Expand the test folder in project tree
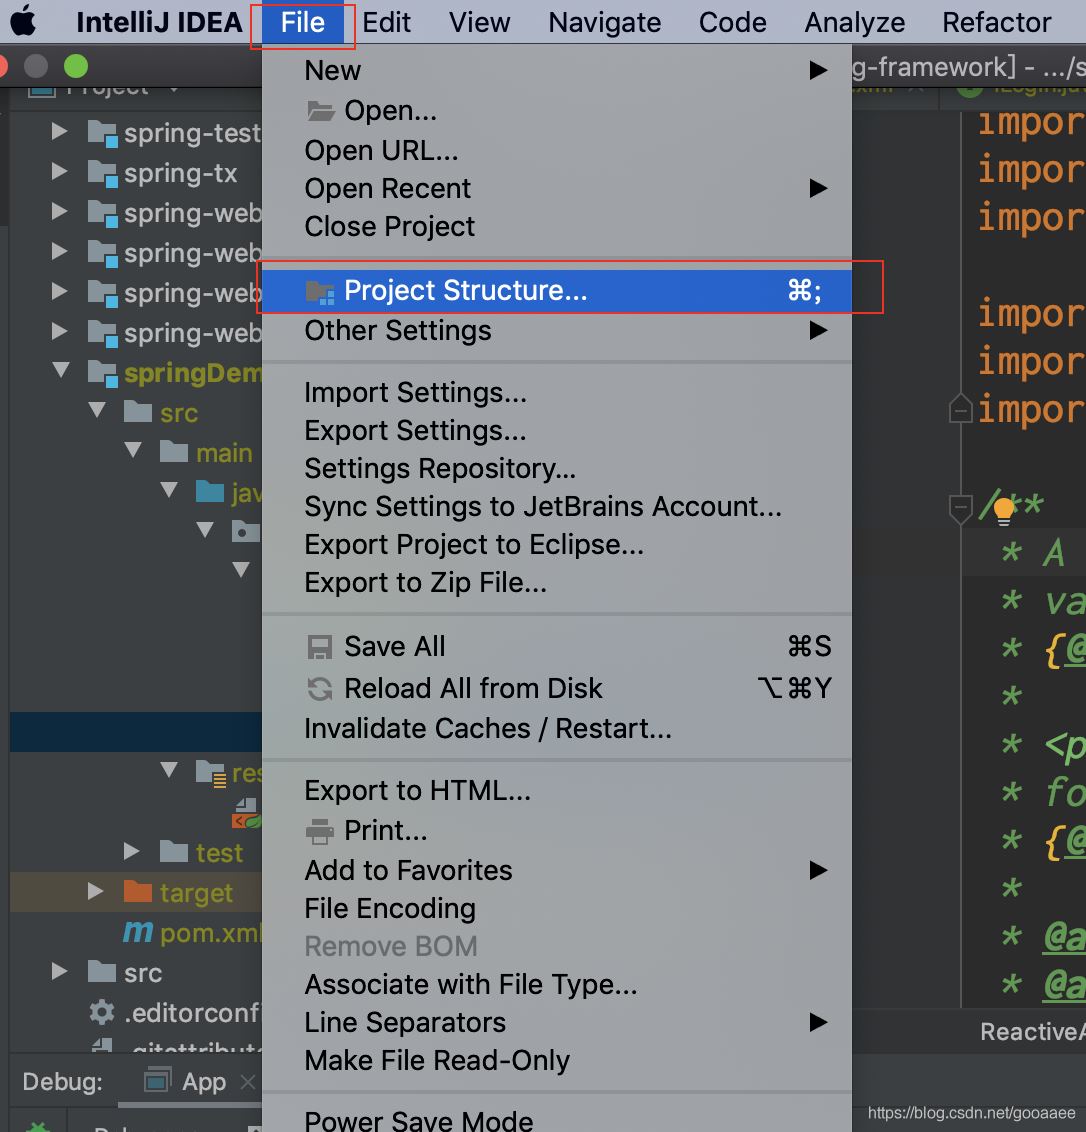1086x1132 pixels. pyautogui.click(x=132, y=851)
